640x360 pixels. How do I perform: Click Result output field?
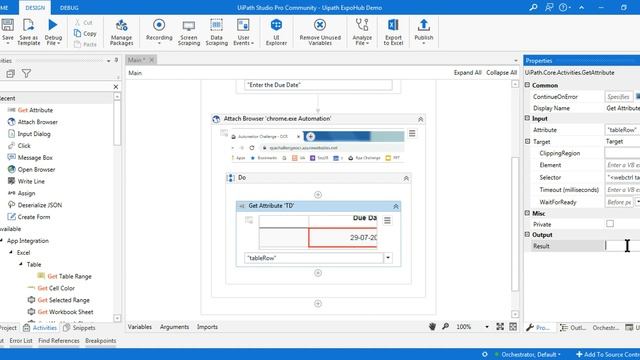622,246
